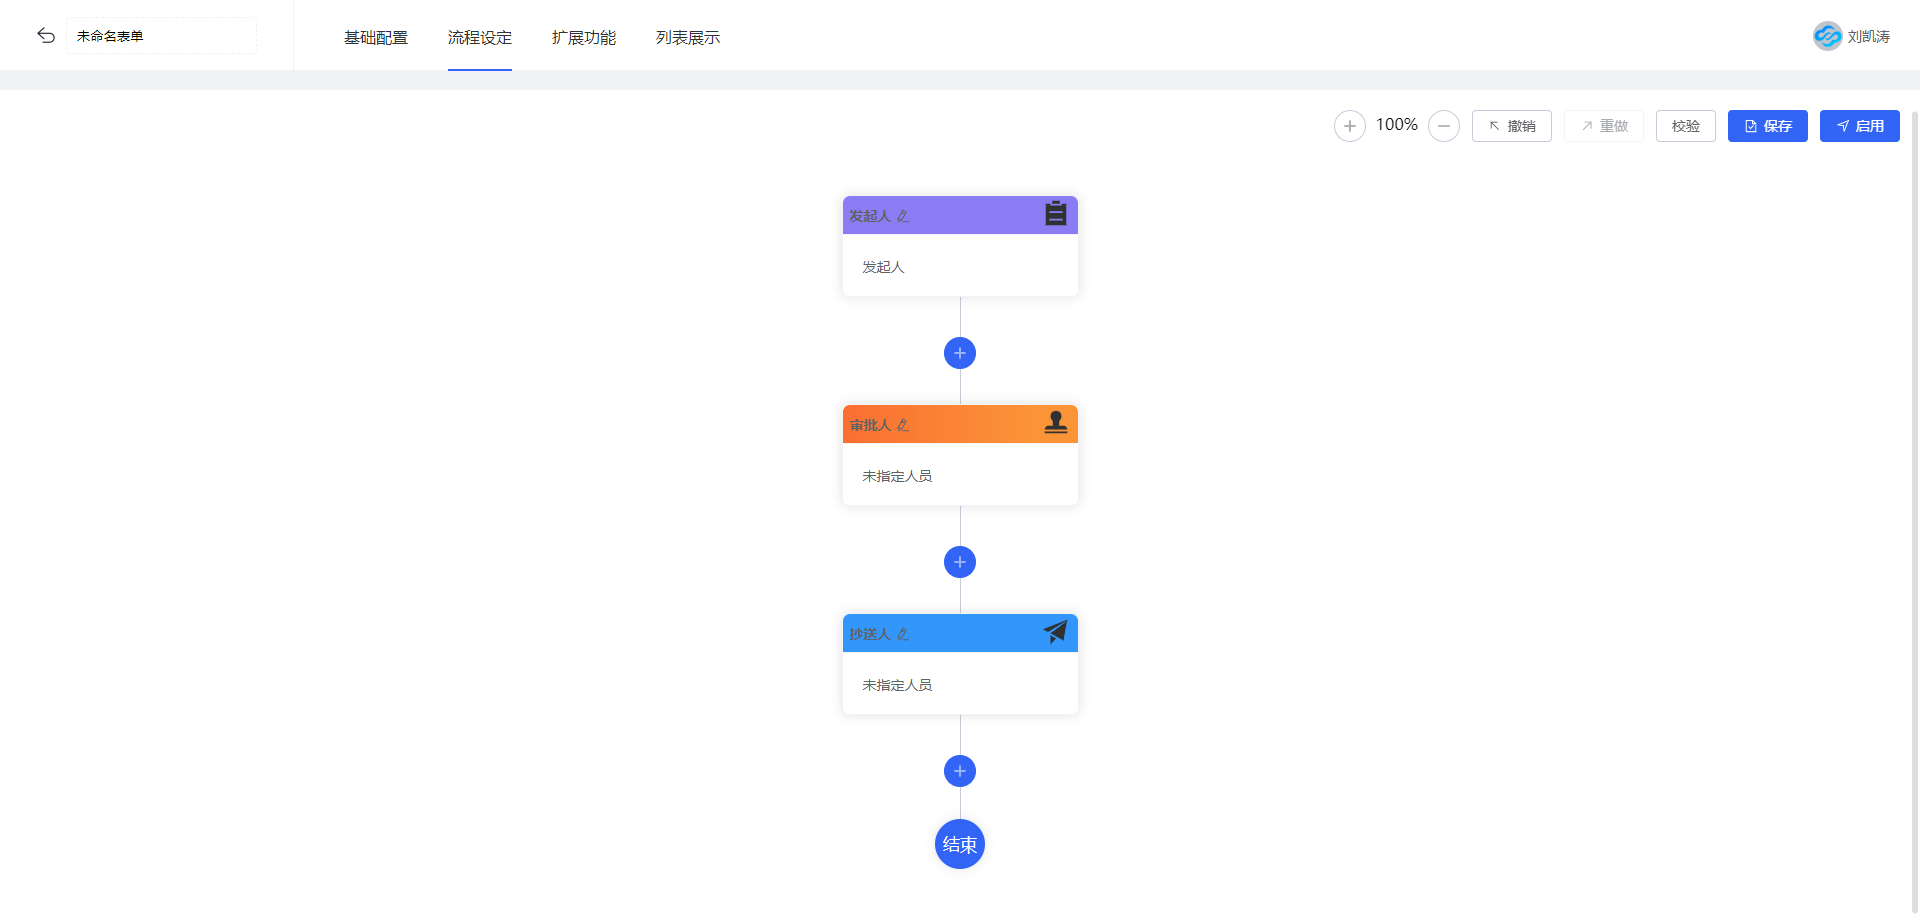1920x919 pixels.
Task: Add node below the 发起人 card
Action: click(x=960, y=353)
